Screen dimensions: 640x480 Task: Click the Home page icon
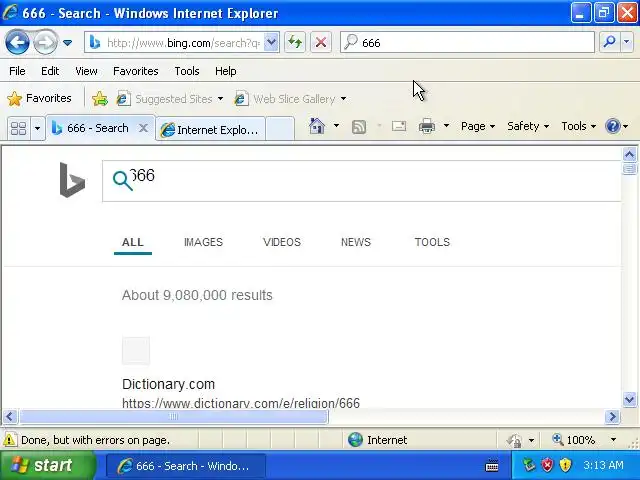[x=317, y=126]
